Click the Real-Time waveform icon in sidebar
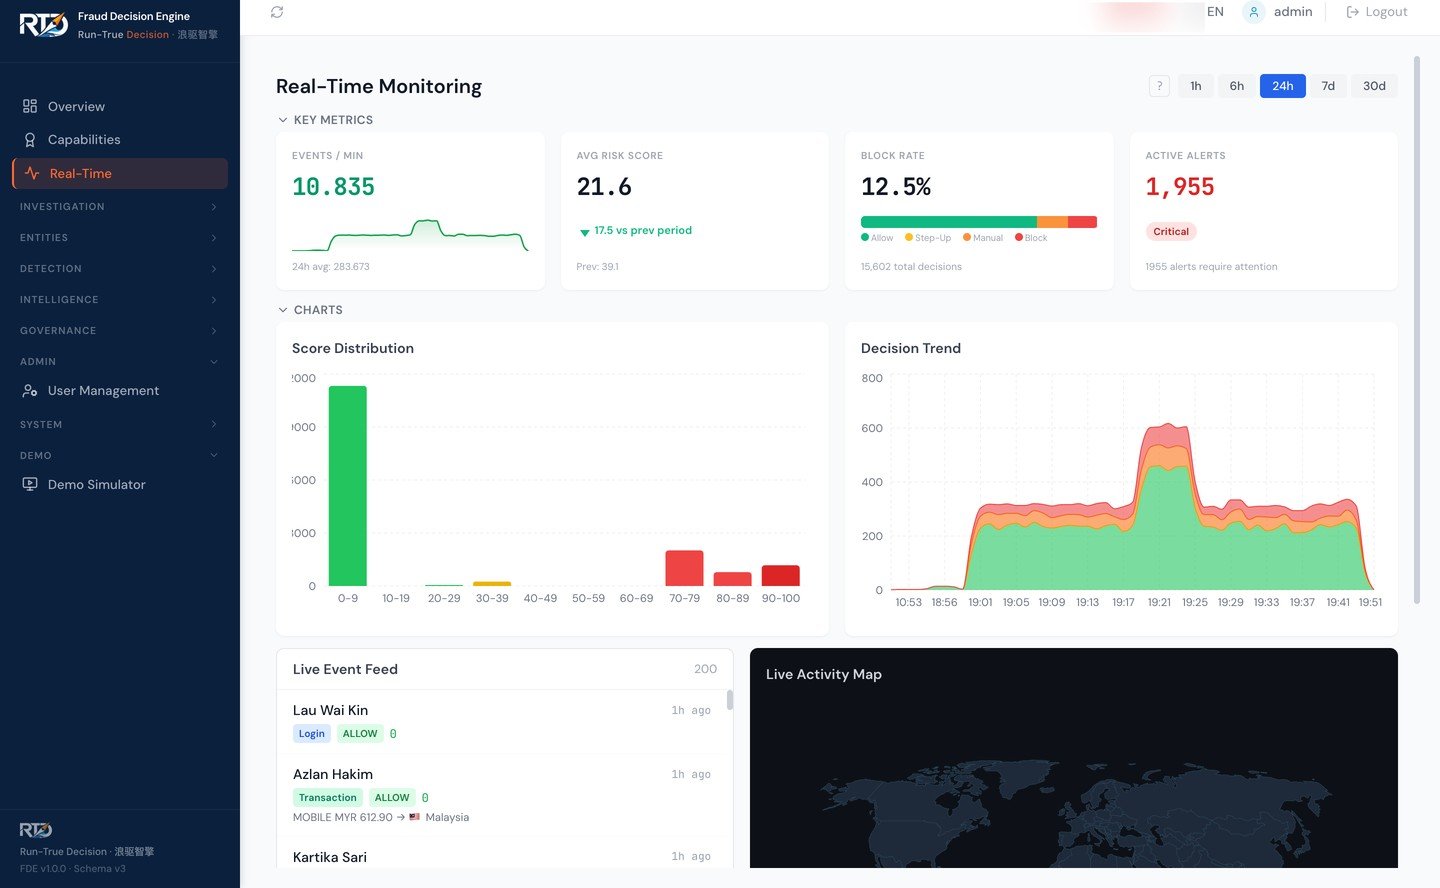This screenshot has height=888, width=1440. (33, 172)
